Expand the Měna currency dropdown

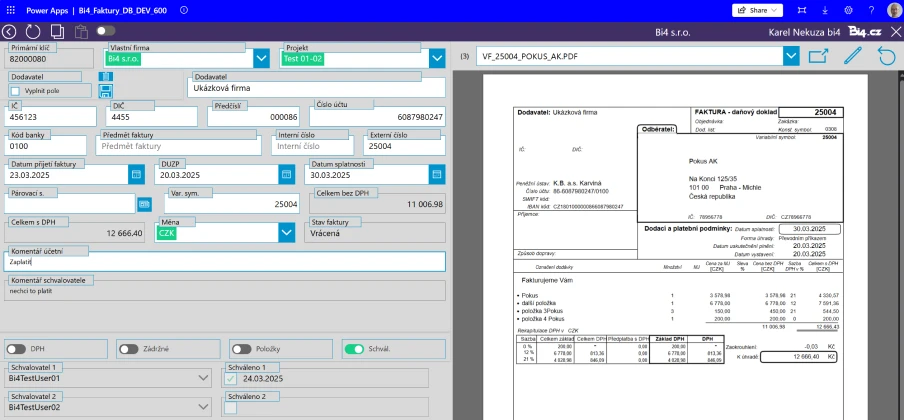[x=286, y=232]
